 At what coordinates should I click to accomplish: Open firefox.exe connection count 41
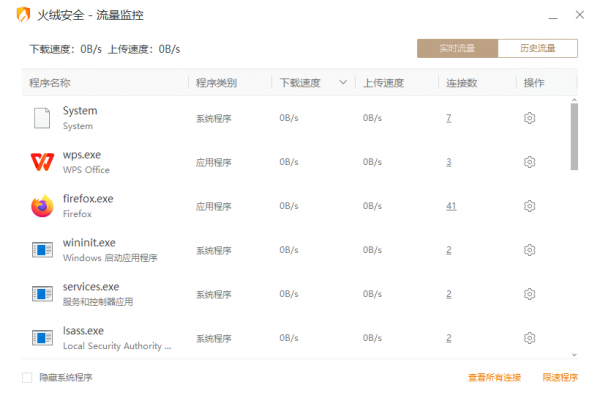pyautogui.click(x=451, y=206)
